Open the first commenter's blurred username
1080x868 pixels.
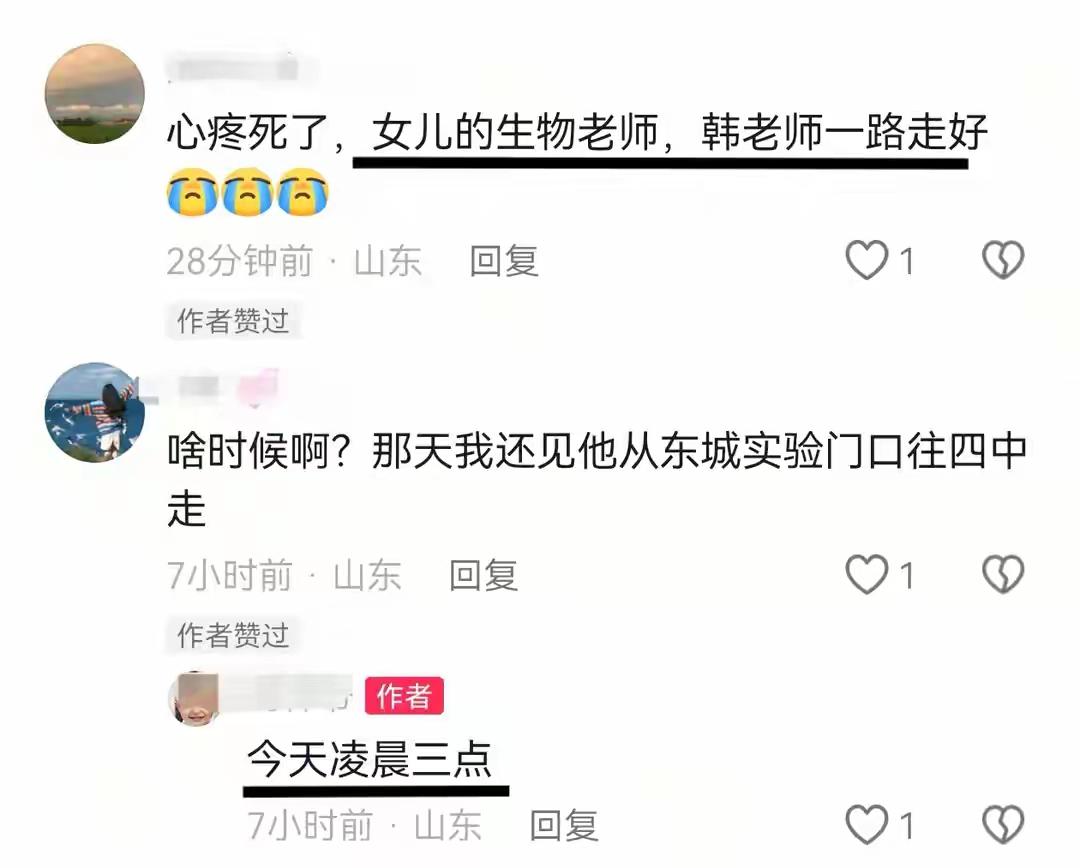pos(234,70)
